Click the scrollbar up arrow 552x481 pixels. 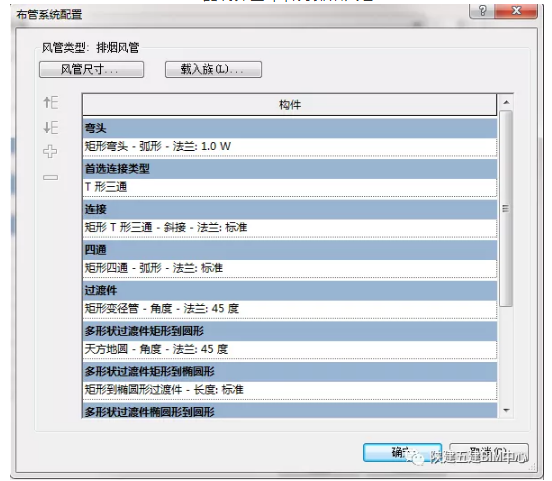(506, 102)
